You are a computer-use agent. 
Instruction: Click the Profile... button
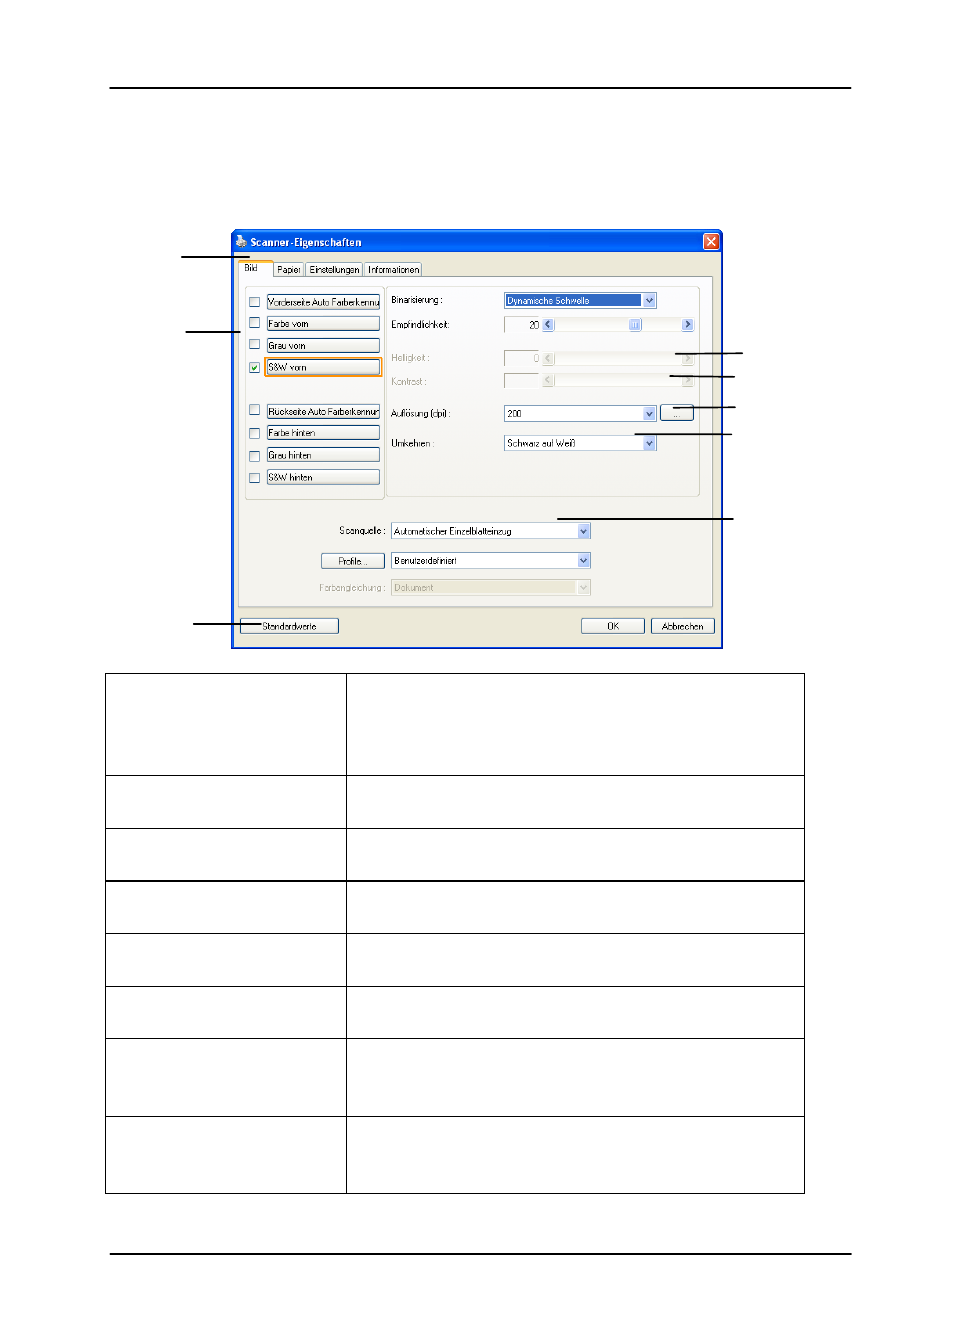point(353,561)
